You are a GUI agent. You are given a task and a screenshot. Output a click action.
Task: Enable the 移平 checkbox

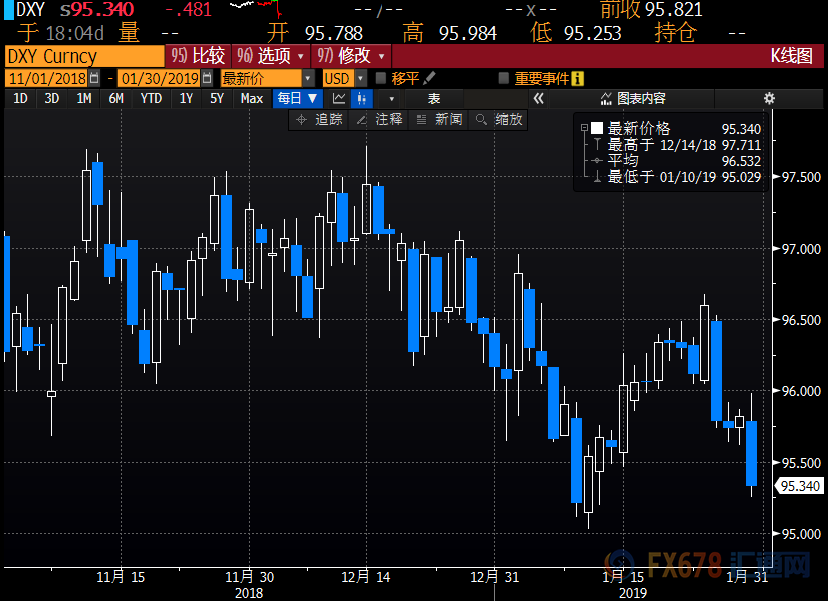(x=381, y=78)
